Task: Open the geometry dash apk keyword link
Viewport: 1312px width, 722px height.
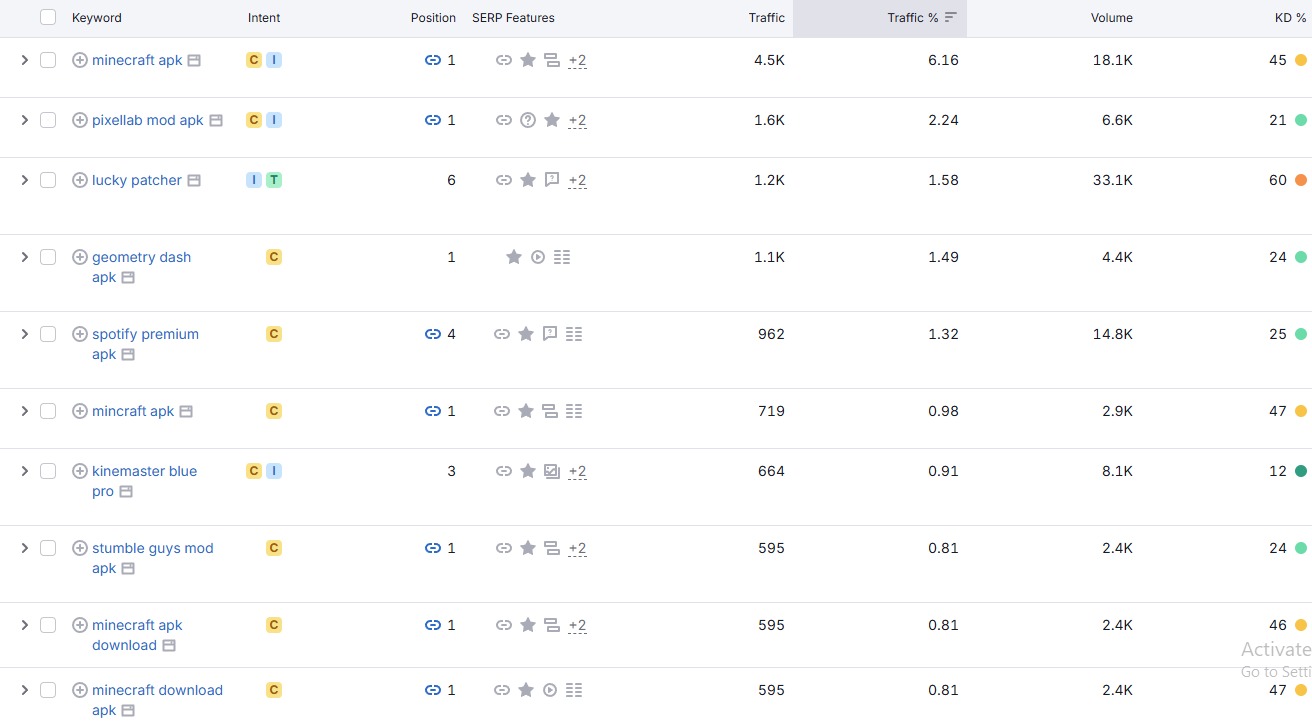Action: coord(141,257)
